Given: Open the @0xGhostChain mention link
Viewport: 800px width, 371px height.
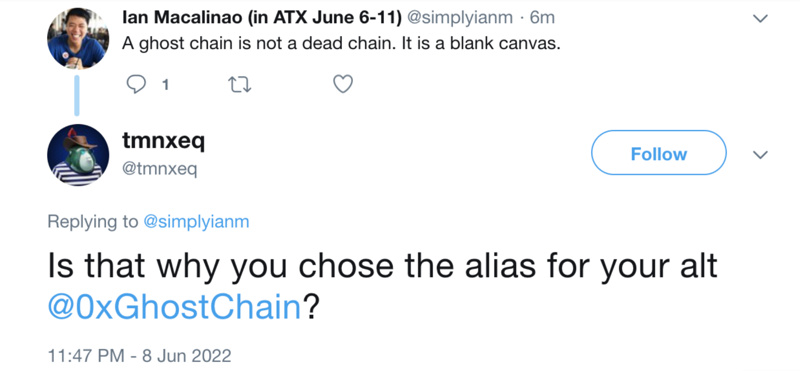Looking at the screenshot, I should pos(173,308).
